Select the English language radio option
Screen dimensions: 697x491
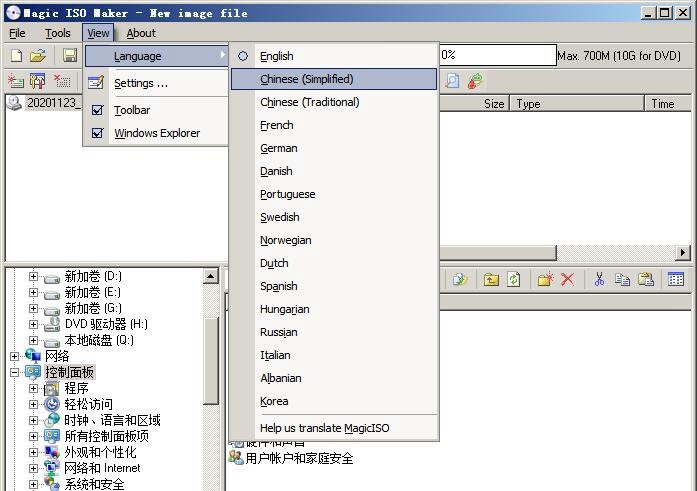[x=243, y=56]
